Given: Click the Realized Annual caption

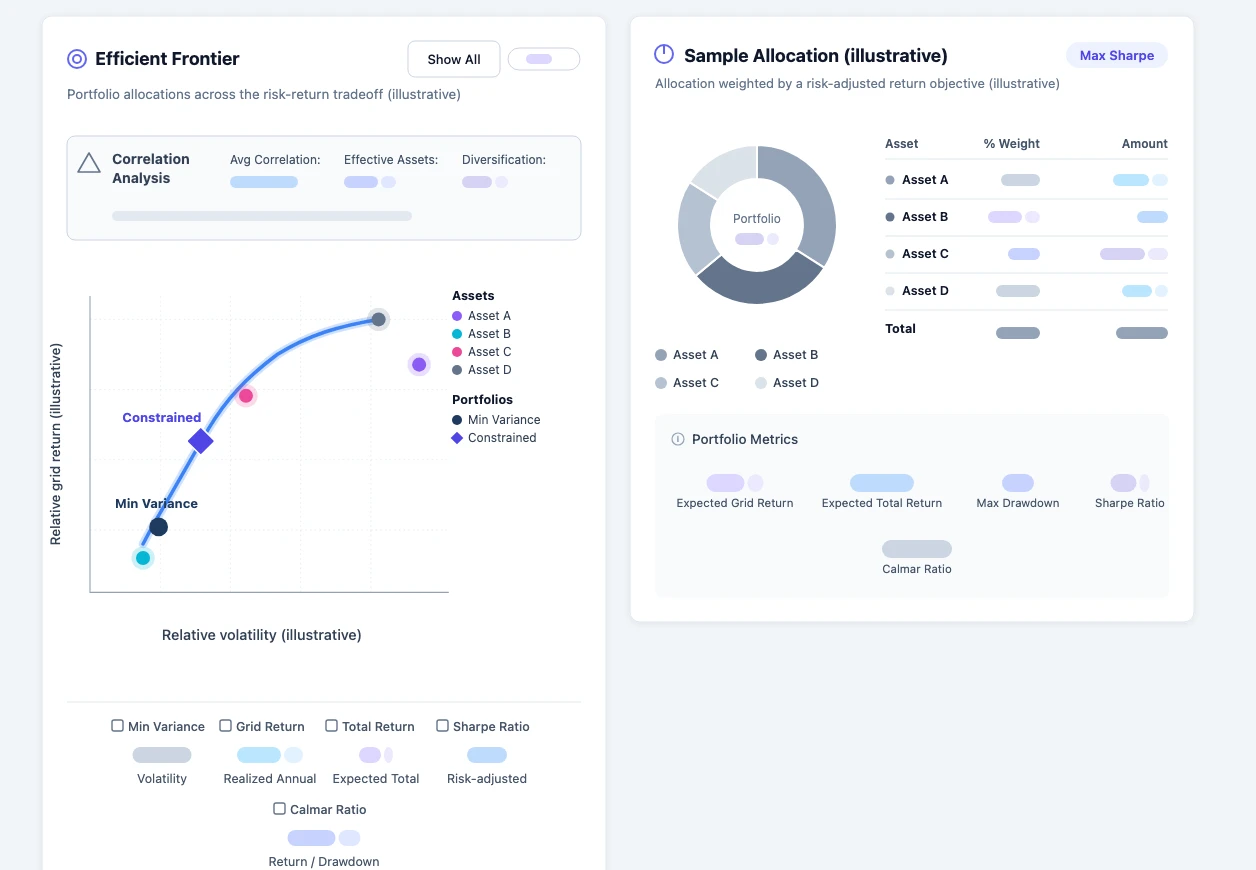Looking at the screenshot, I should click(x=270, y=779).
